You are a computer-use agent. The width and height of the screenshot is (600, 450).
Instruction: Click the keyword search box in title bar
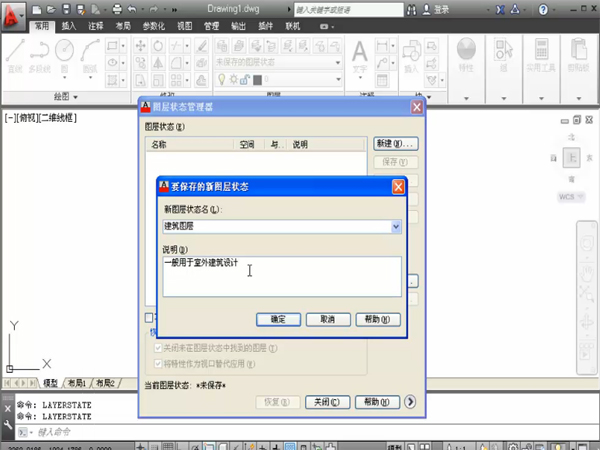click(x=348, y=10)
